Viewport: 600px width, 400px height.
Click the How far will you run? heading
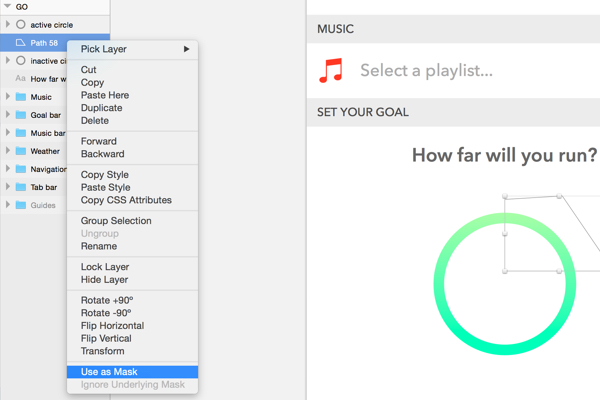tap(504, 155)
